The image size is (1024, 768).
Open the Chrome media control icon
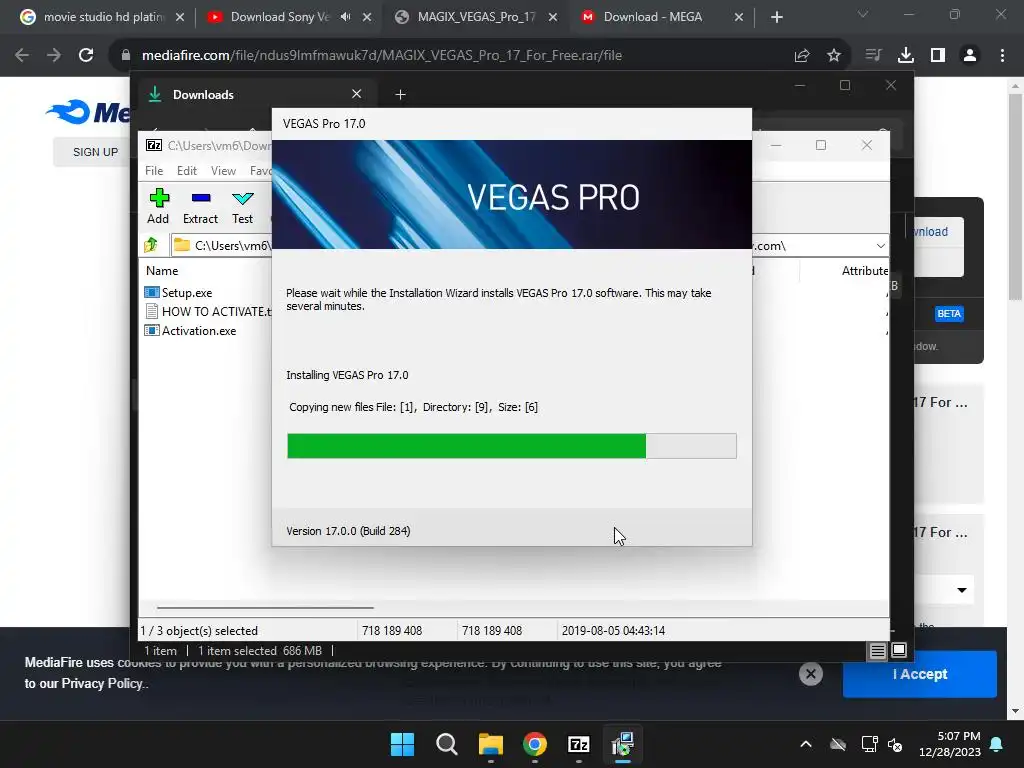click(873, 56)
